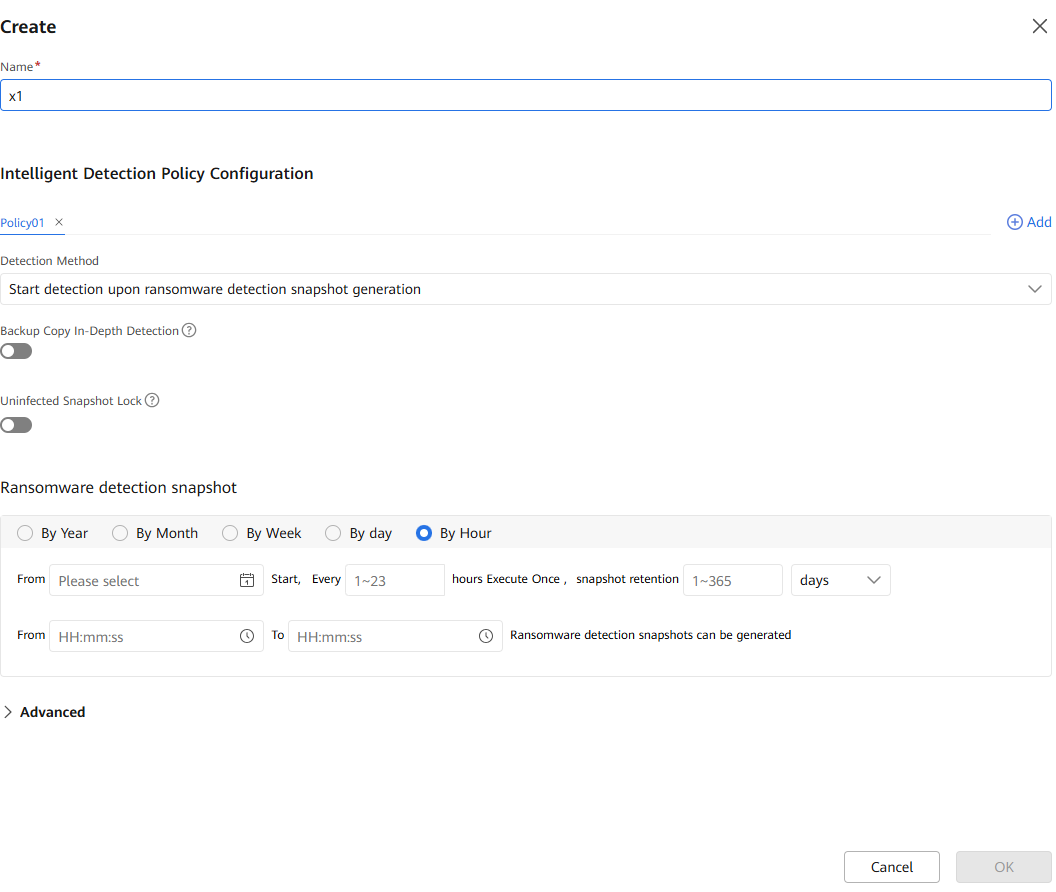Close the Create dialog with X icon
This screenshot has width=1056, height=892.
[1039, 27]
